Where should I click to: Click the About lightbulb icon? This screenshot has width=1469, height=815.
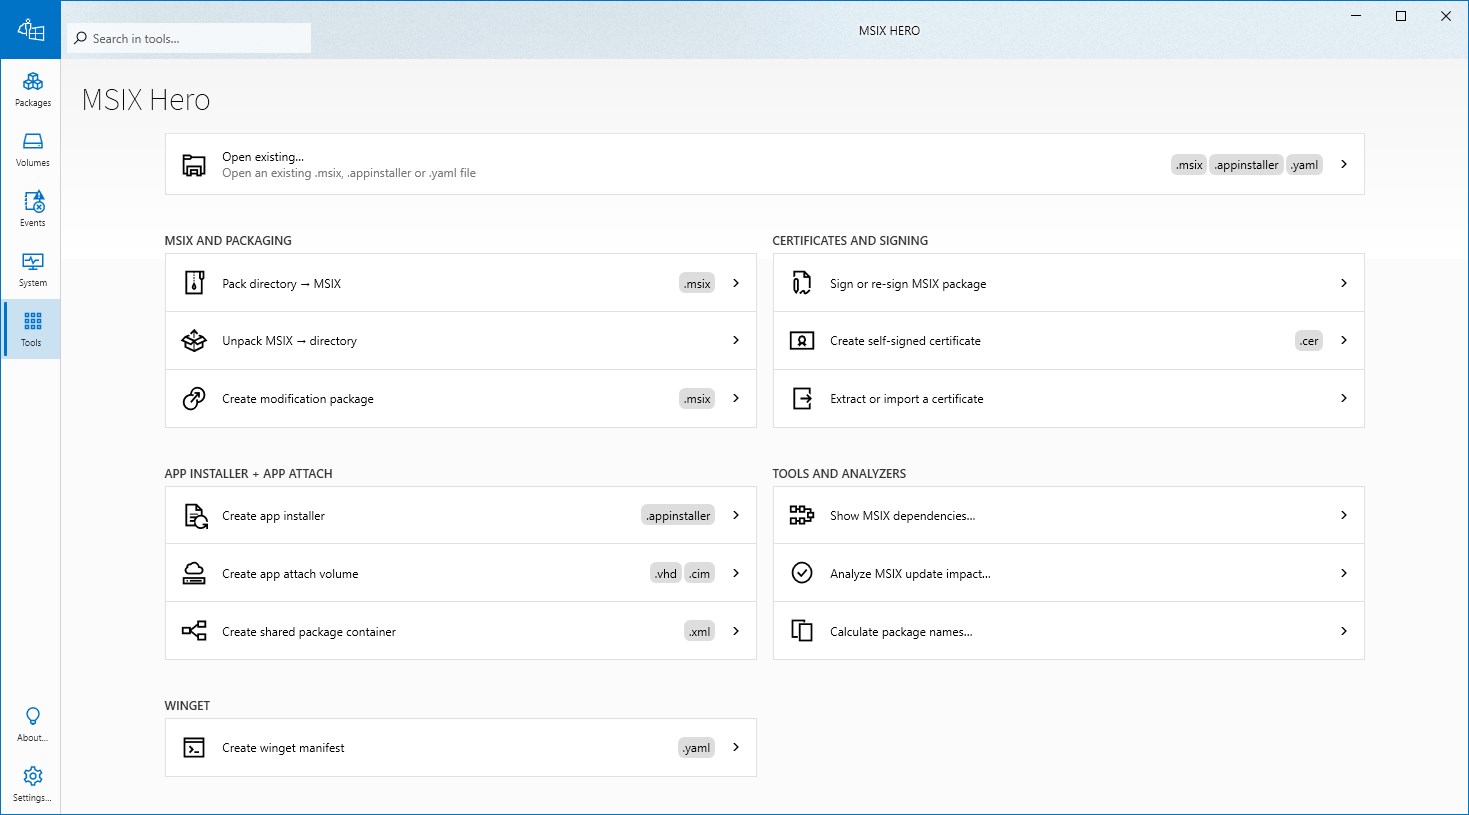click(x=32, y=716)
